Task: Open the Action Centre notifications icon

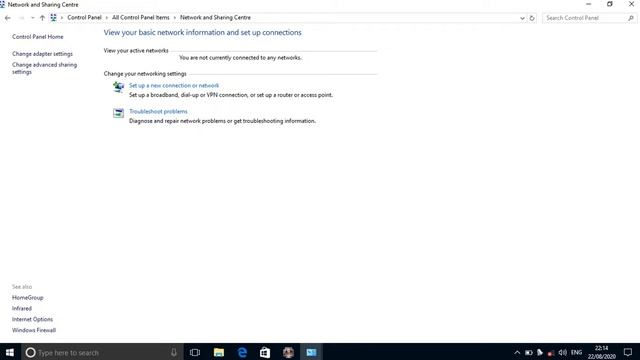Action: (x=628, y=352)
